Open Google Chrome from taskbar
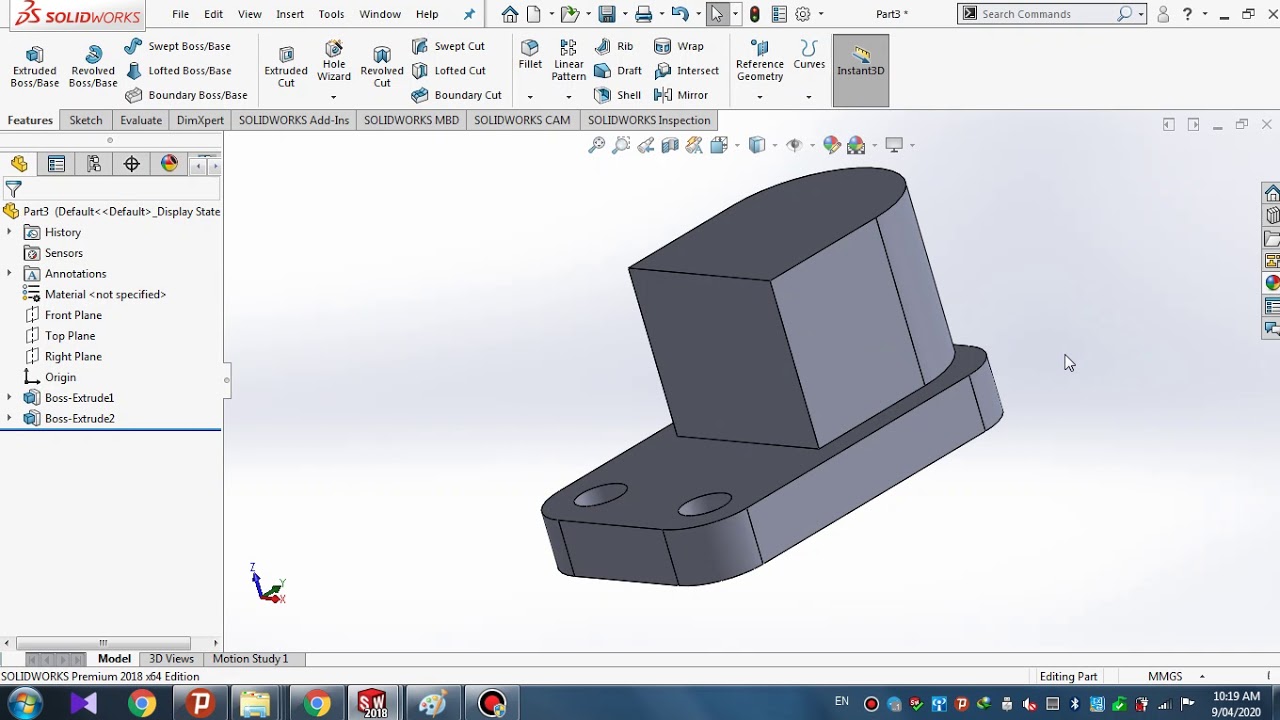The height and width of the screenshot is (720, 1280). [142, 704]
